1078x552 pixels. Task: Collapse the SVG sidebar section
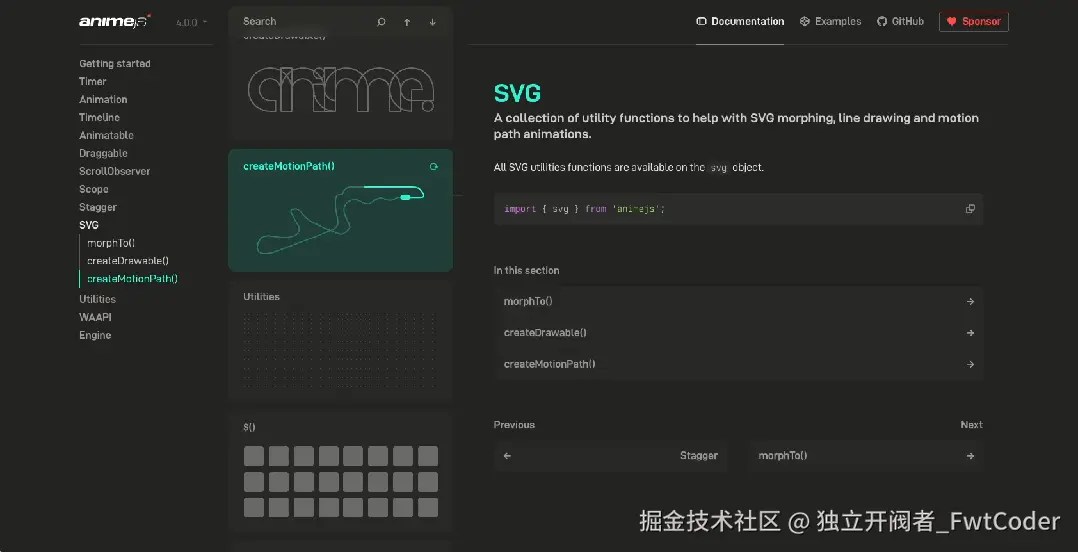click(89, 225)
